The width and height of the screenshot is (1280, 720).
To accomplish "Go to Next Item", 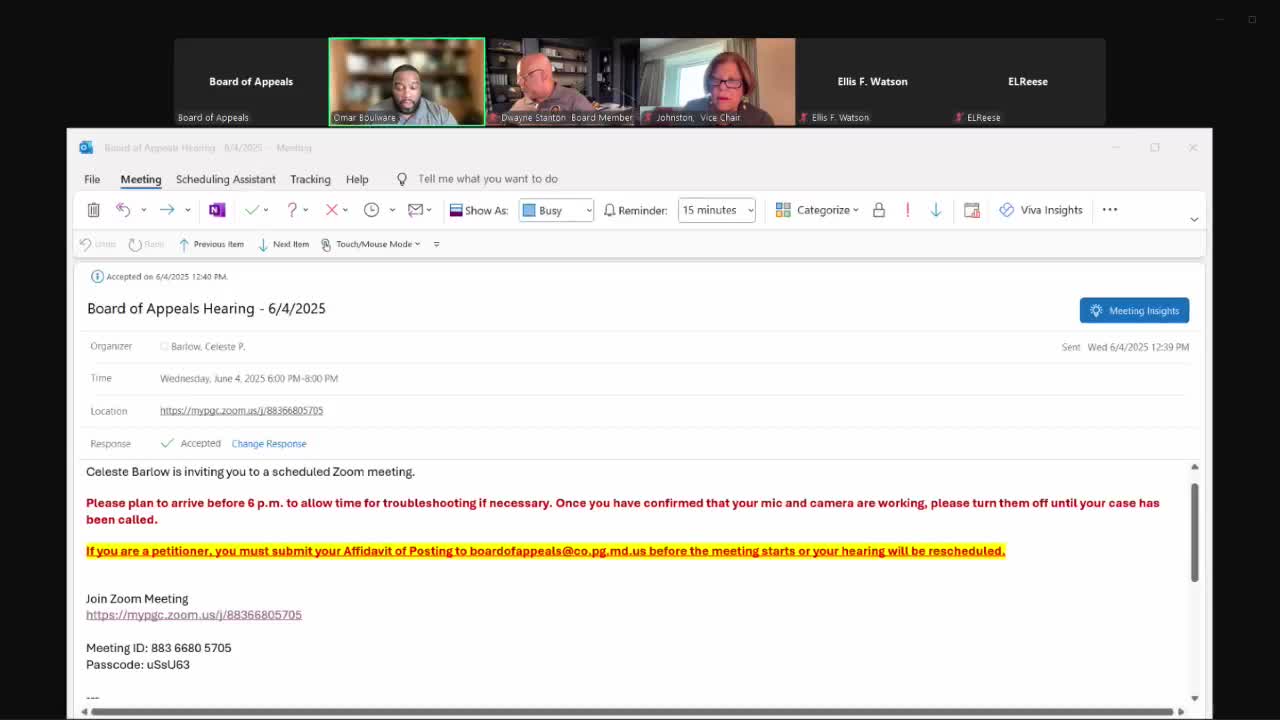I will (x=284, y=244).
